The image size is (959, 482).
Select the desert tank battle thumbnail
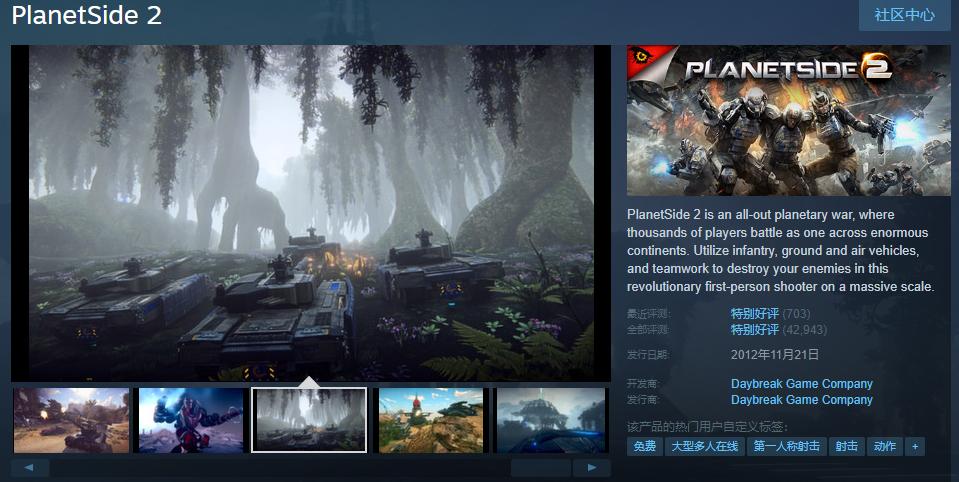[x=71, y=420]
